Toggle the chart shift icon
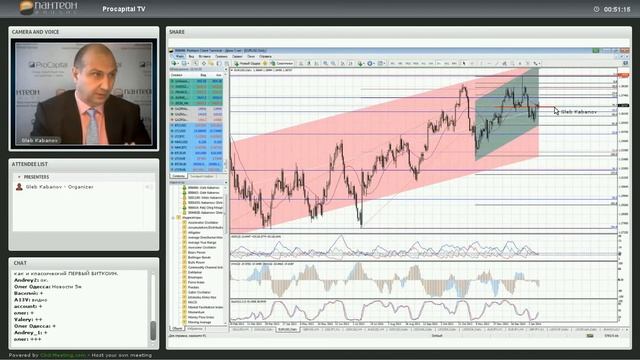Image resolution: width=640 pixels, height=360 pixels. click(x=350, y=63)
